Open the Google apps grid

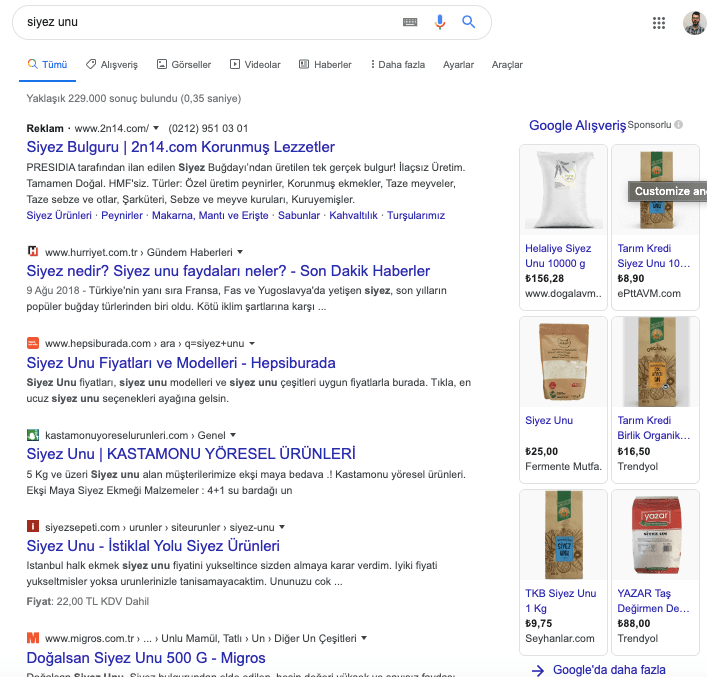point(659,23)
